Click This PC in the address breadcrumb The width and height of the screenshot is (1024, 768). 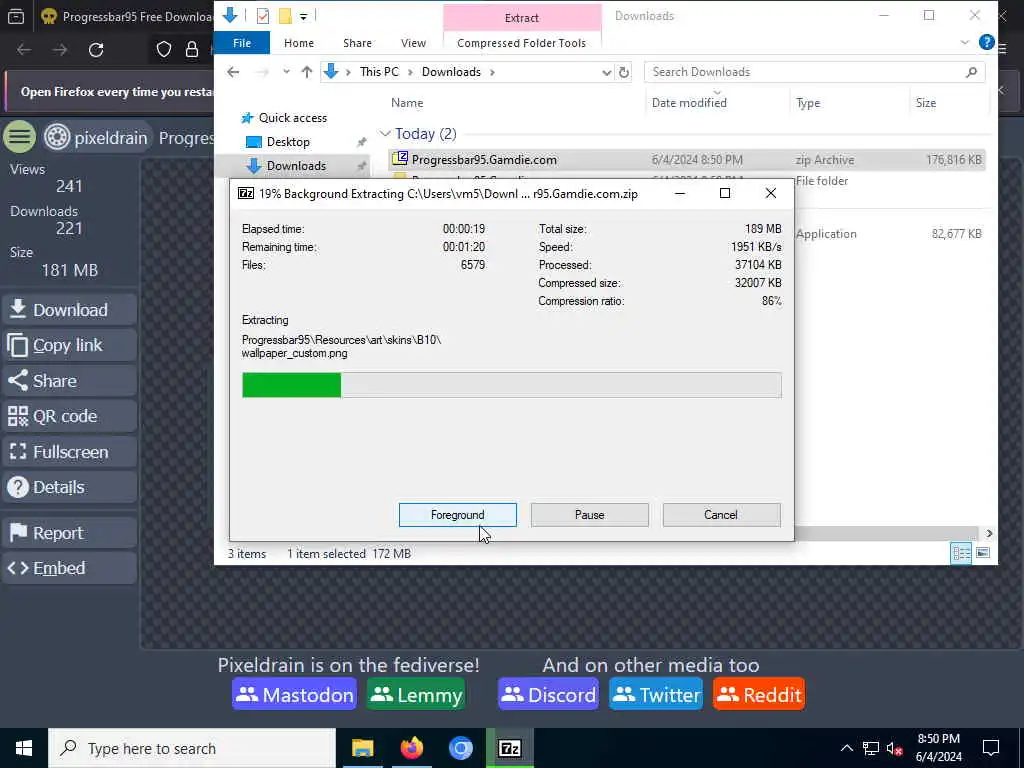[x=379, y=72]
